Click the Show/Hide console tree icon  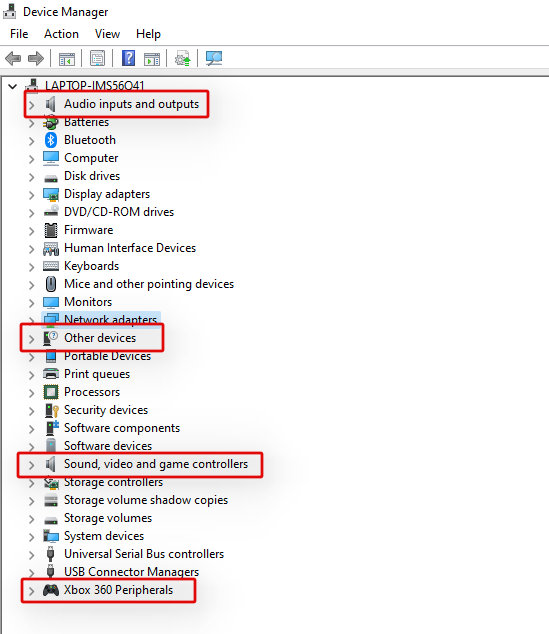click(x=67, y=59)
